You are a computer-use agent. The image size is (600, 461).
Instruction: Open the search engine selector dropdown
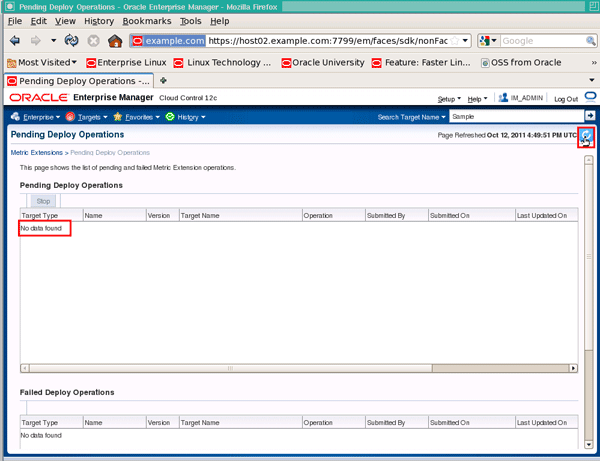tap(489, 41)
